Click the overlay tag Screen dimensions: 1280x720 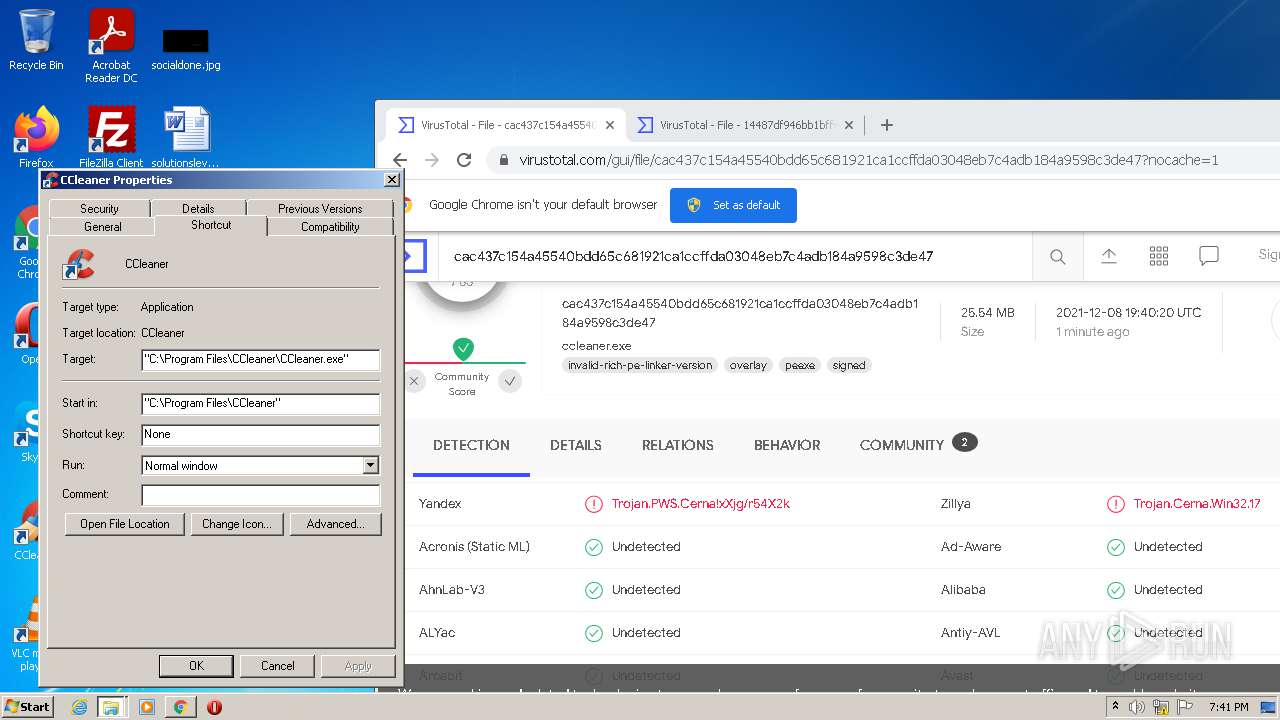coord(748,365)
